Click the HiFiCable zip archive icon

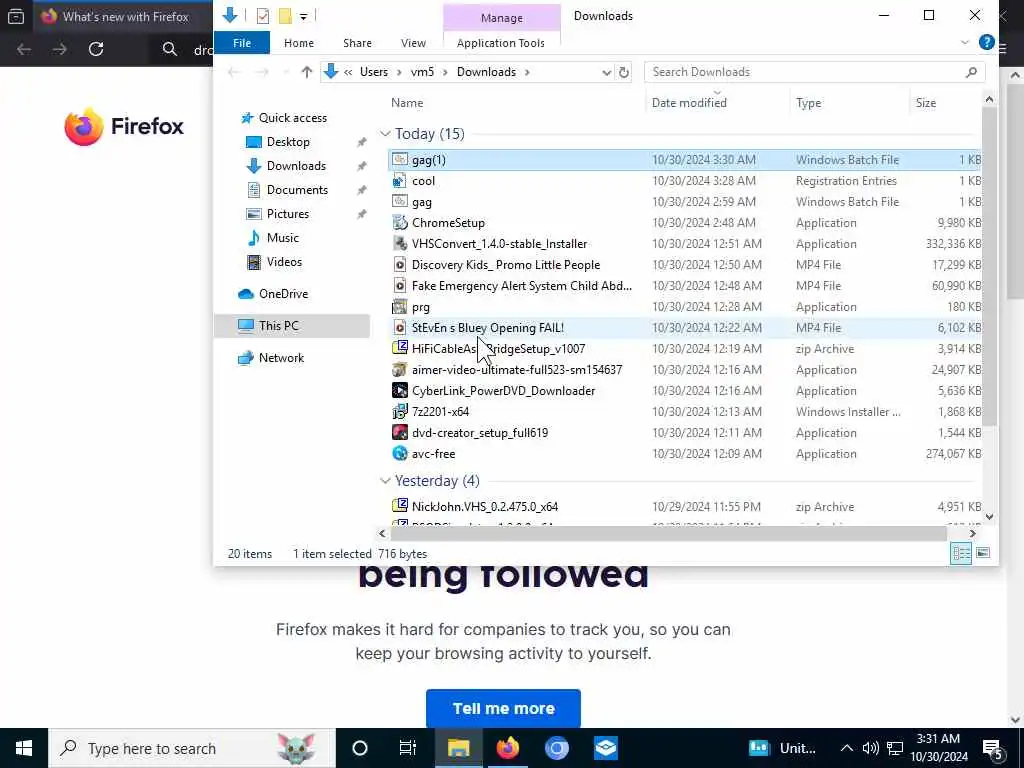point(400,348)
